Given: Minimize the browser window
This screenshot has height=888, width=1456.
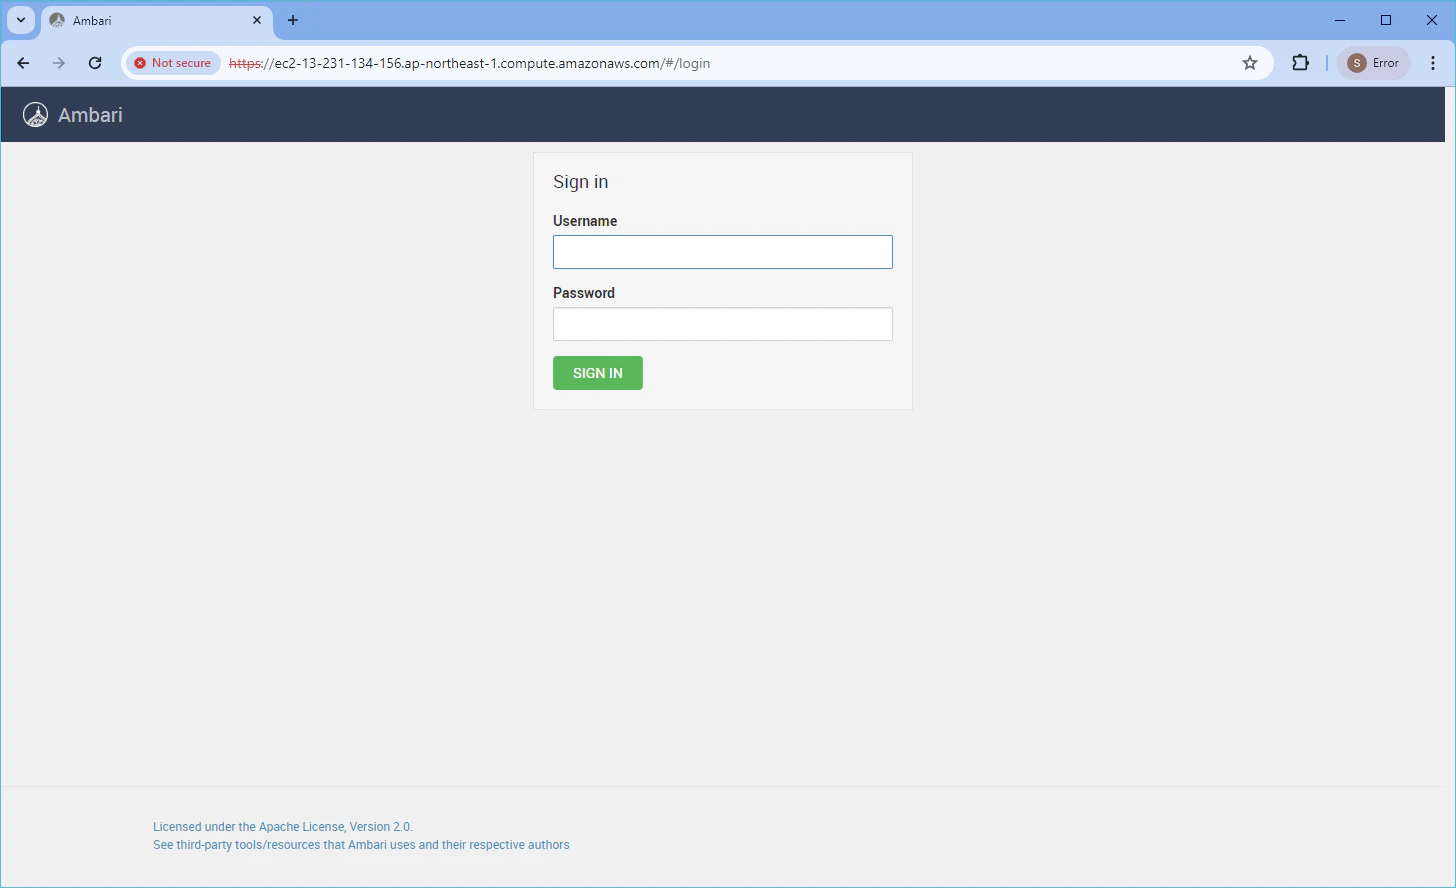Looking at the screenshot, I should pos(1340,20).
